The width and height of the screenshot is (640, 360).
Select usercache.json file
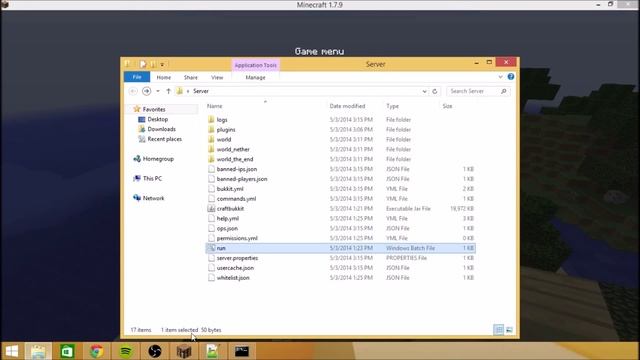point(235,268)
